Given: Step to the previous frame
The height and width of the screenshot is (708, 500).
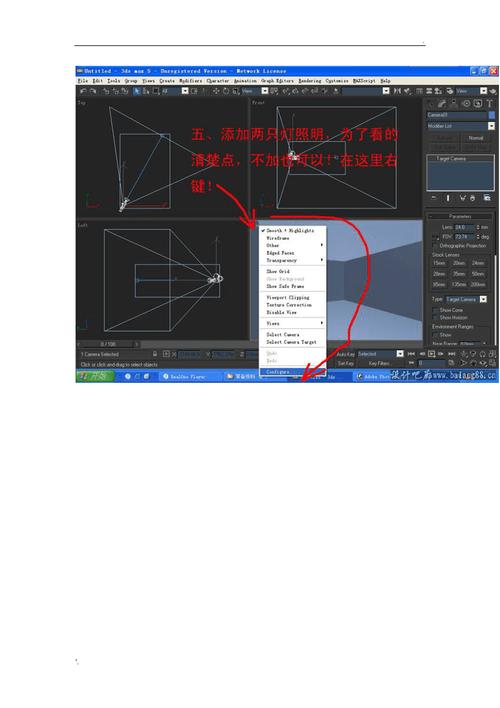Looking at the screenshot, I should click(x=421, y=354).
